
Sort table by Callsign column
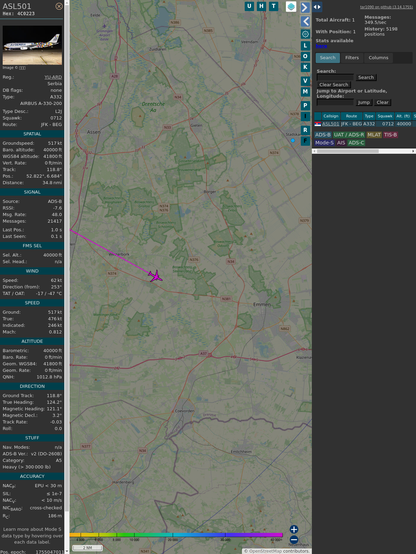tap(331, 116)
